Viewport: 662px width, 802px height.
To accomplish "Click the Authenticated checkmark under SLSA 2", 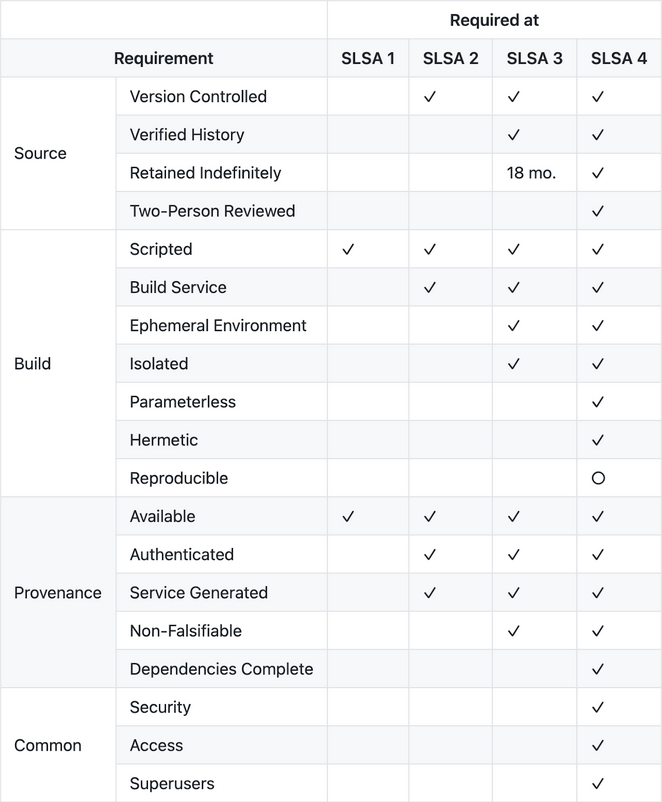I will (430, 554).
